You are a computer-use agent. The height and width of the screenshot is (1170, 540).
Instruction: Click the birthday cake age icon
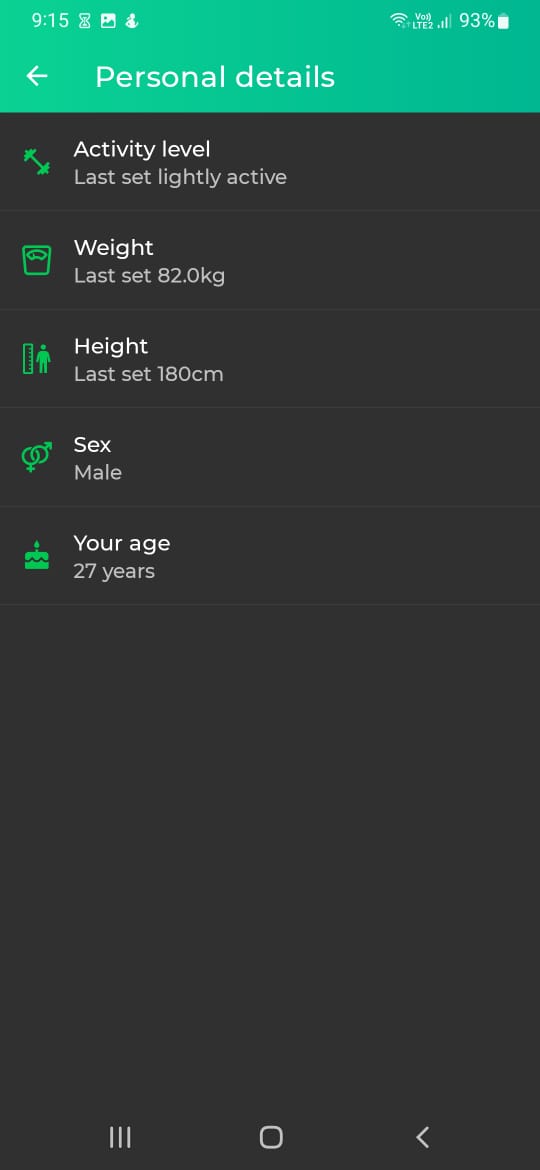37,556
